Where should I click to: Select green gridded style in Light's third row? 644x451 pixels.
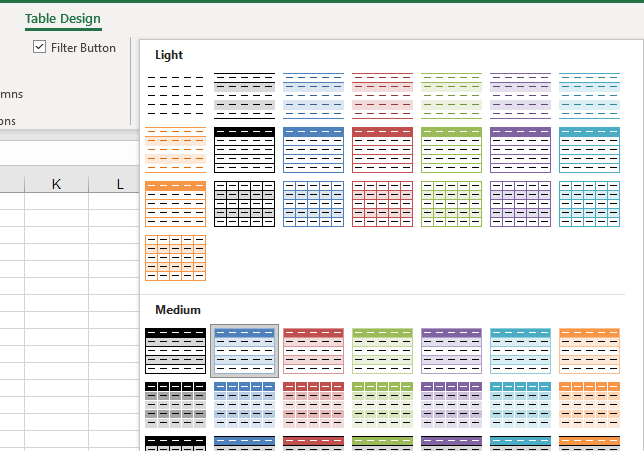click(451, 204)
